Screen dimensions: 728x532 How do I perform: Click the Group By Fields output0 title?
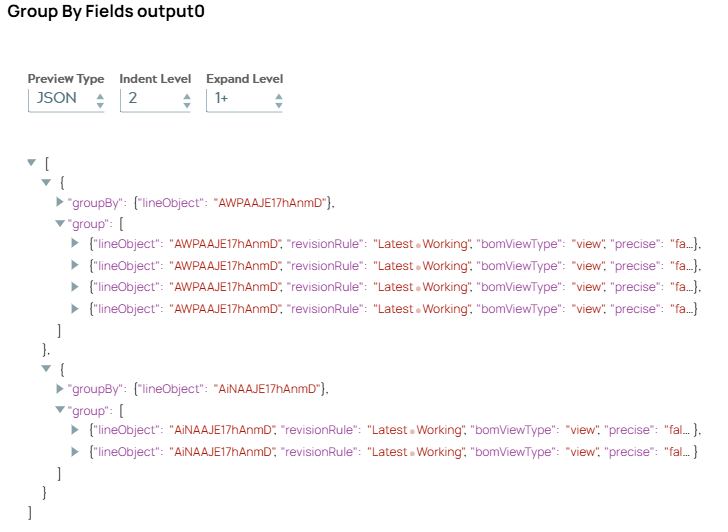click(x=106, y=12)
